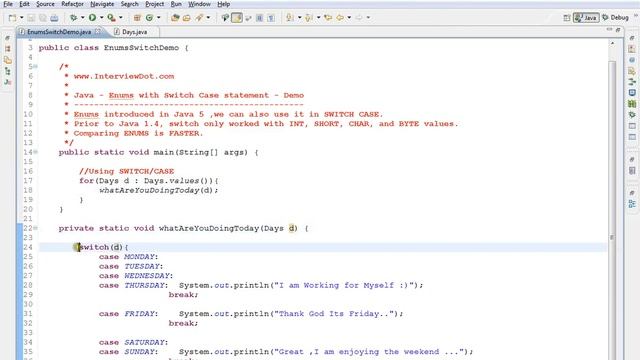Screen dimensions: 640x360
Task: Click the Print icon in the toolbar
Action: coord(54,18)
